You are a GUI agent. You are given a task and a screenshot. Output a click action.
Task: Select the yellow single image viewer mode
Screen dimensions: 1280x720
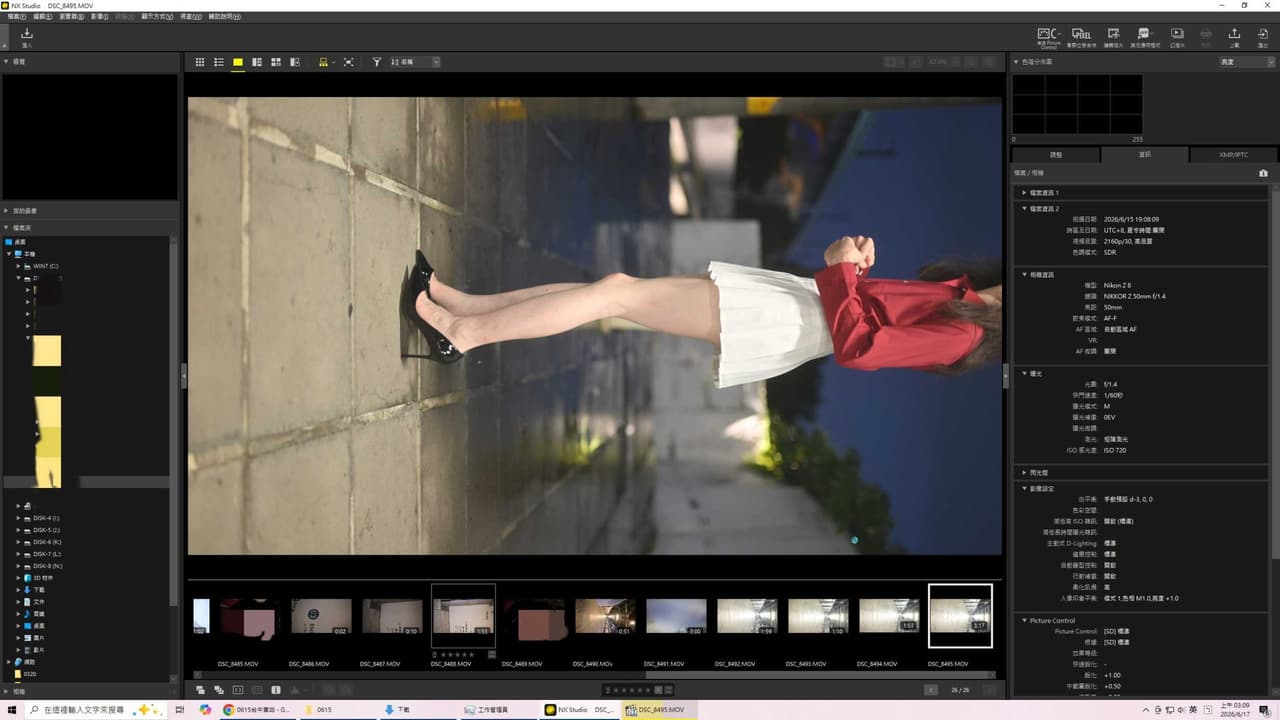[x=238, y=62]
